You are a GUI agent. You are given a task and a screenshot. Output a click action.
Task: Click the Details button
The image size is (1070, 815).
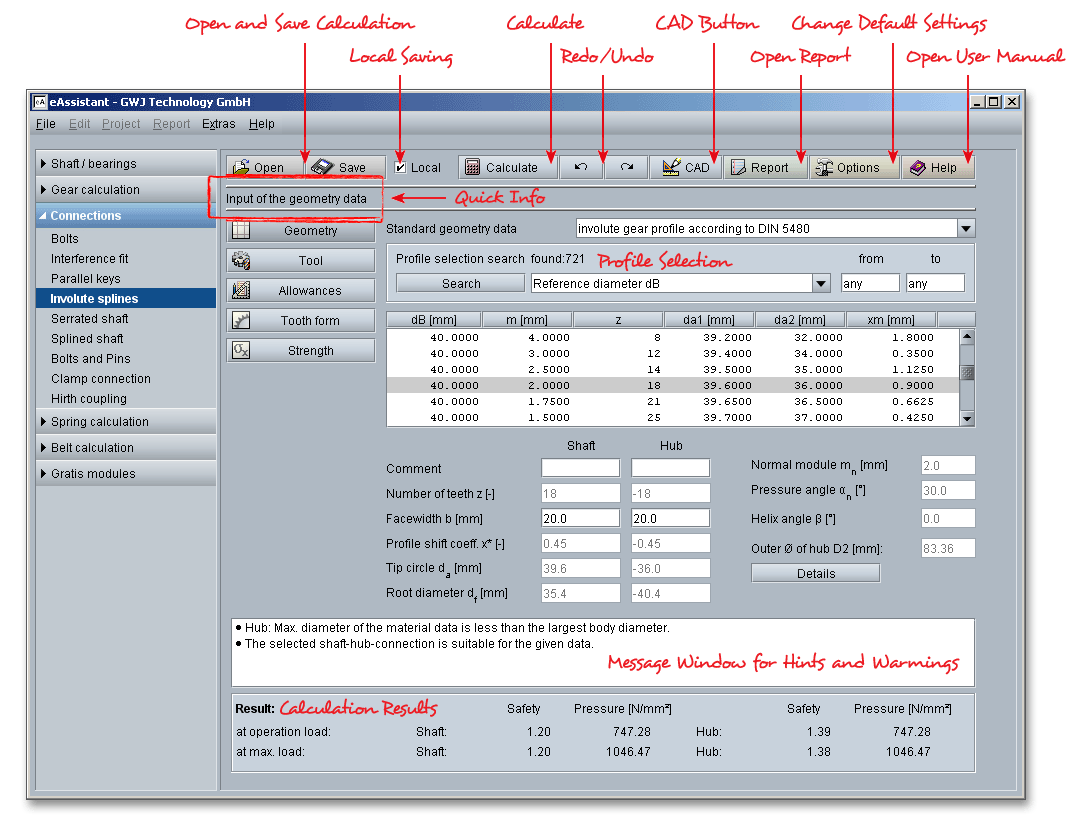pos(815,574)
